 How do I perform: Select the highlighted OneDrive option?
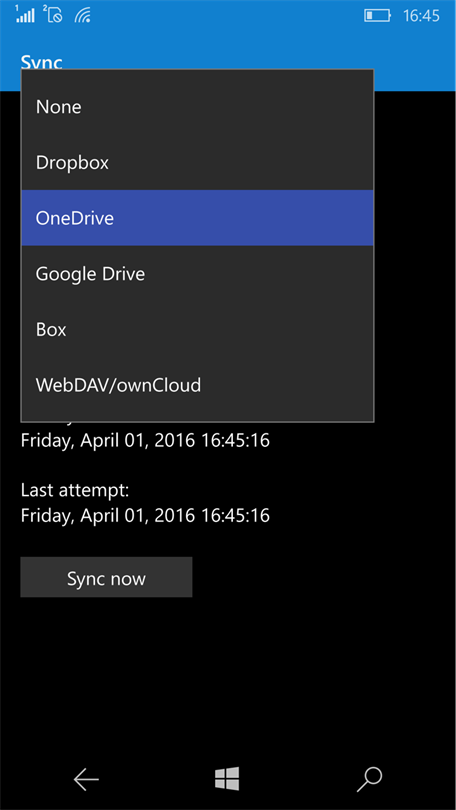[197, 218]
